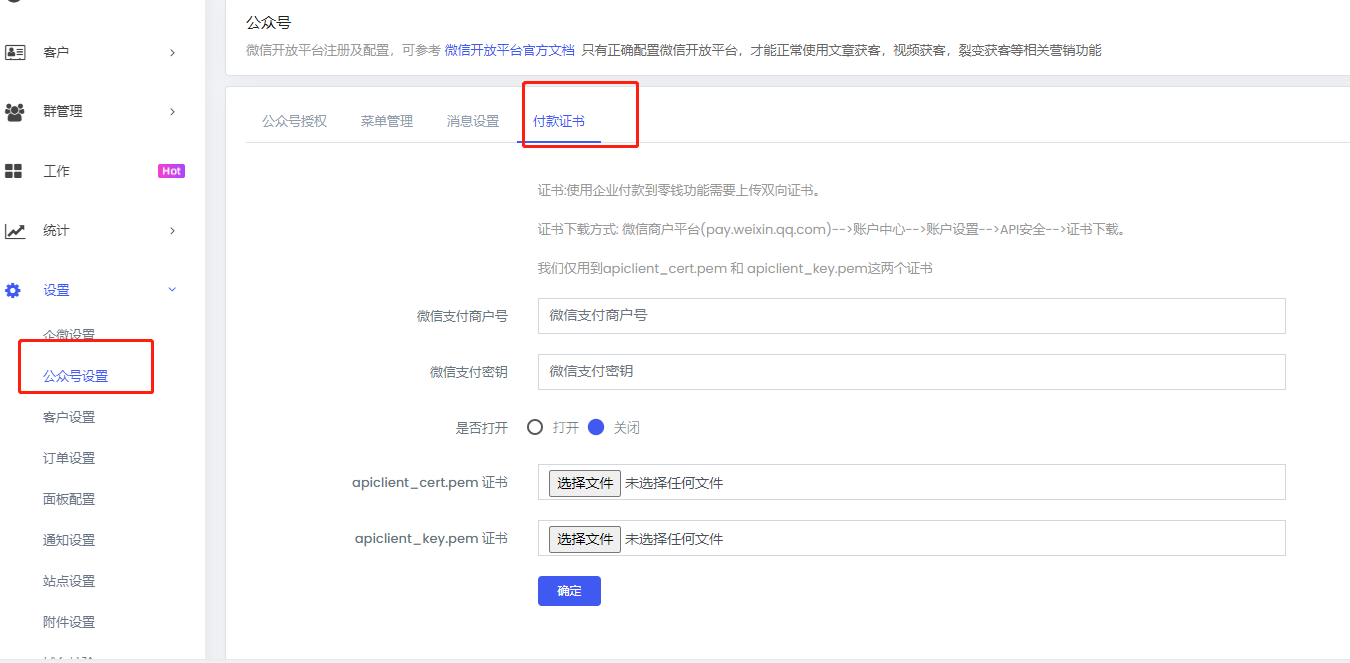The image size is (1350, 663).
Task: Open 企微设置 submenu item
Action: click(69, 335)
